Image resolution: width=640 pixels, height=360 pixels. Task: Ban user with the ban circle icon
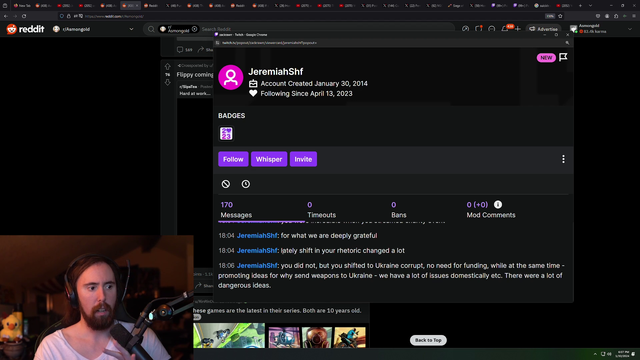click(x=226, y=184)
